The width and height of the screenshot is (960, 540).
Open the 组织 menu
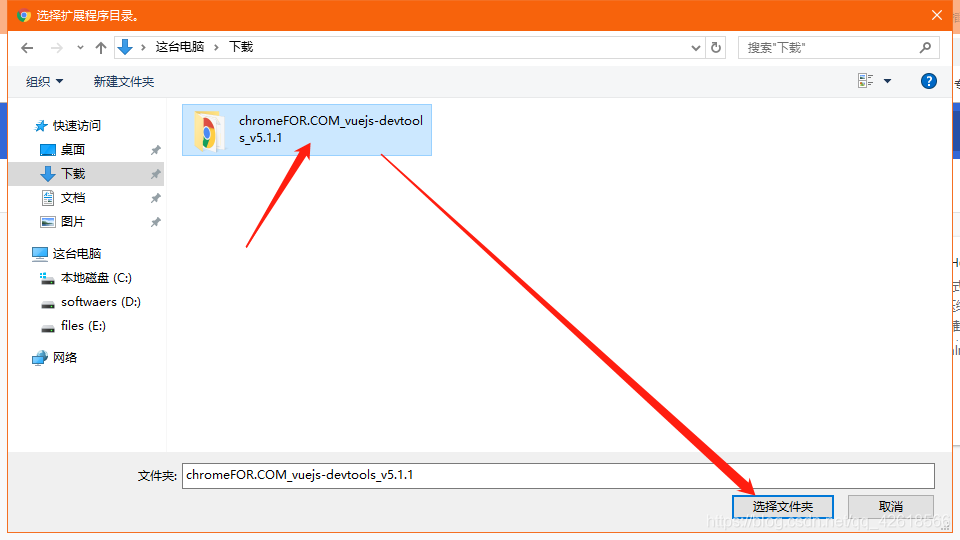click(44, 81)
